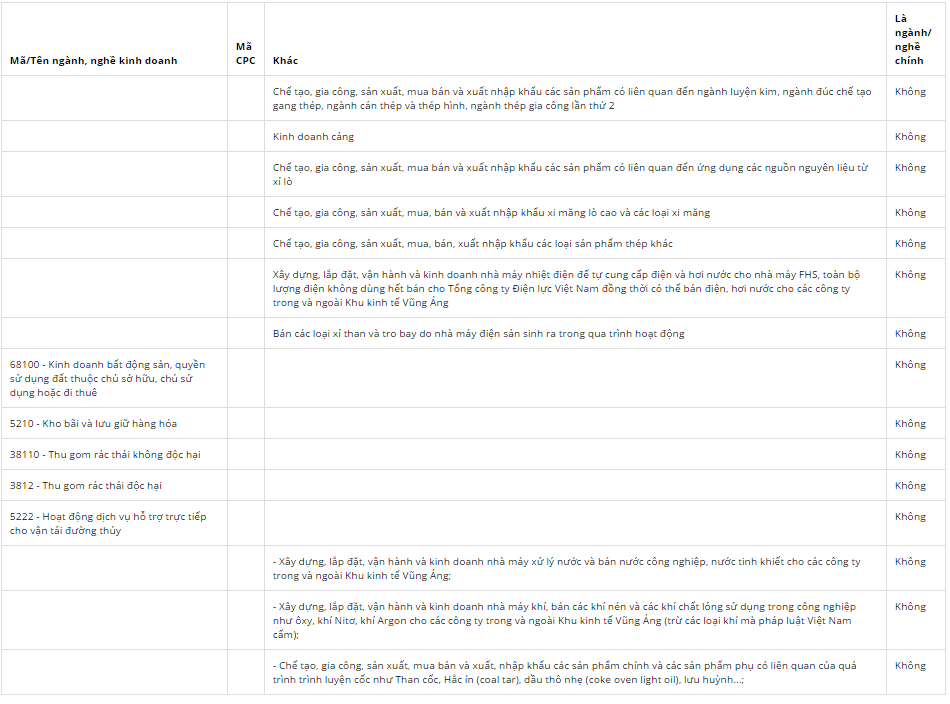Click "38110 - Thu gom rác thải không độc hại"
This screenshot has height=704, width=950.
105,455
